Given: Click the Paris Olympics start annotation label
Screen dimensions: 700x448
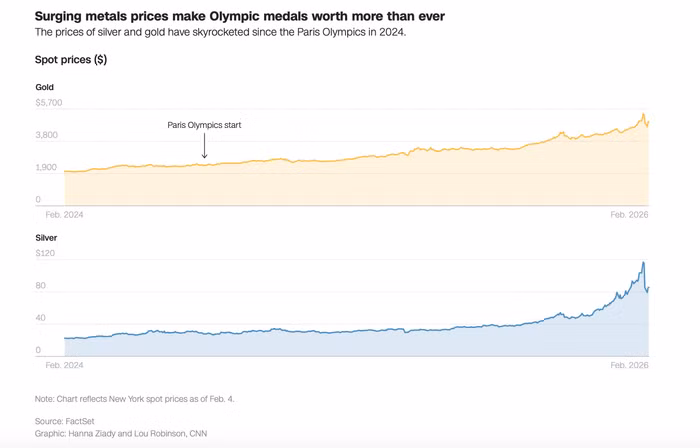Looking at the screenshot, I should click(204, 125).
